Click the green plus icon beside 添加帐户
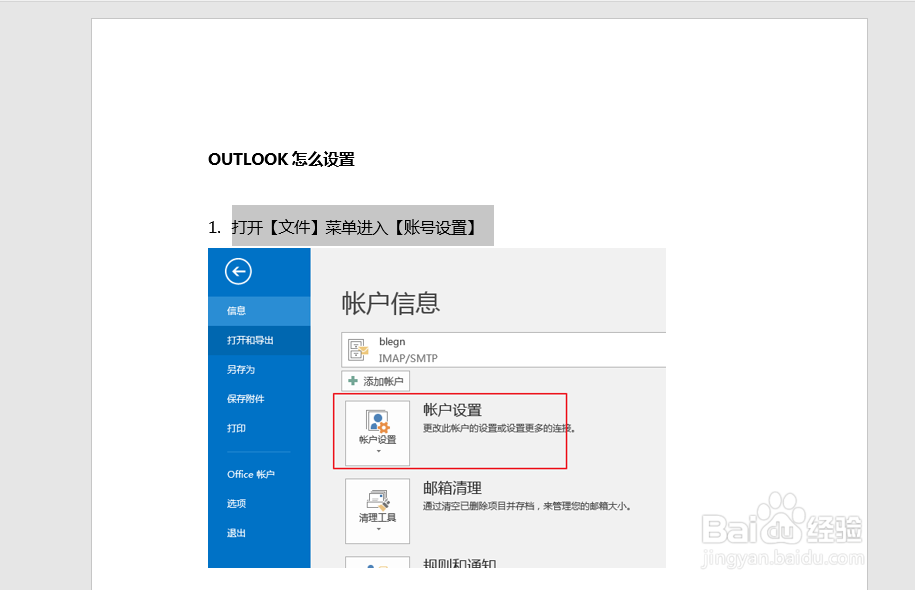This screenshot has height=590, width=915. pyautogui.click(x=352, y=381)
